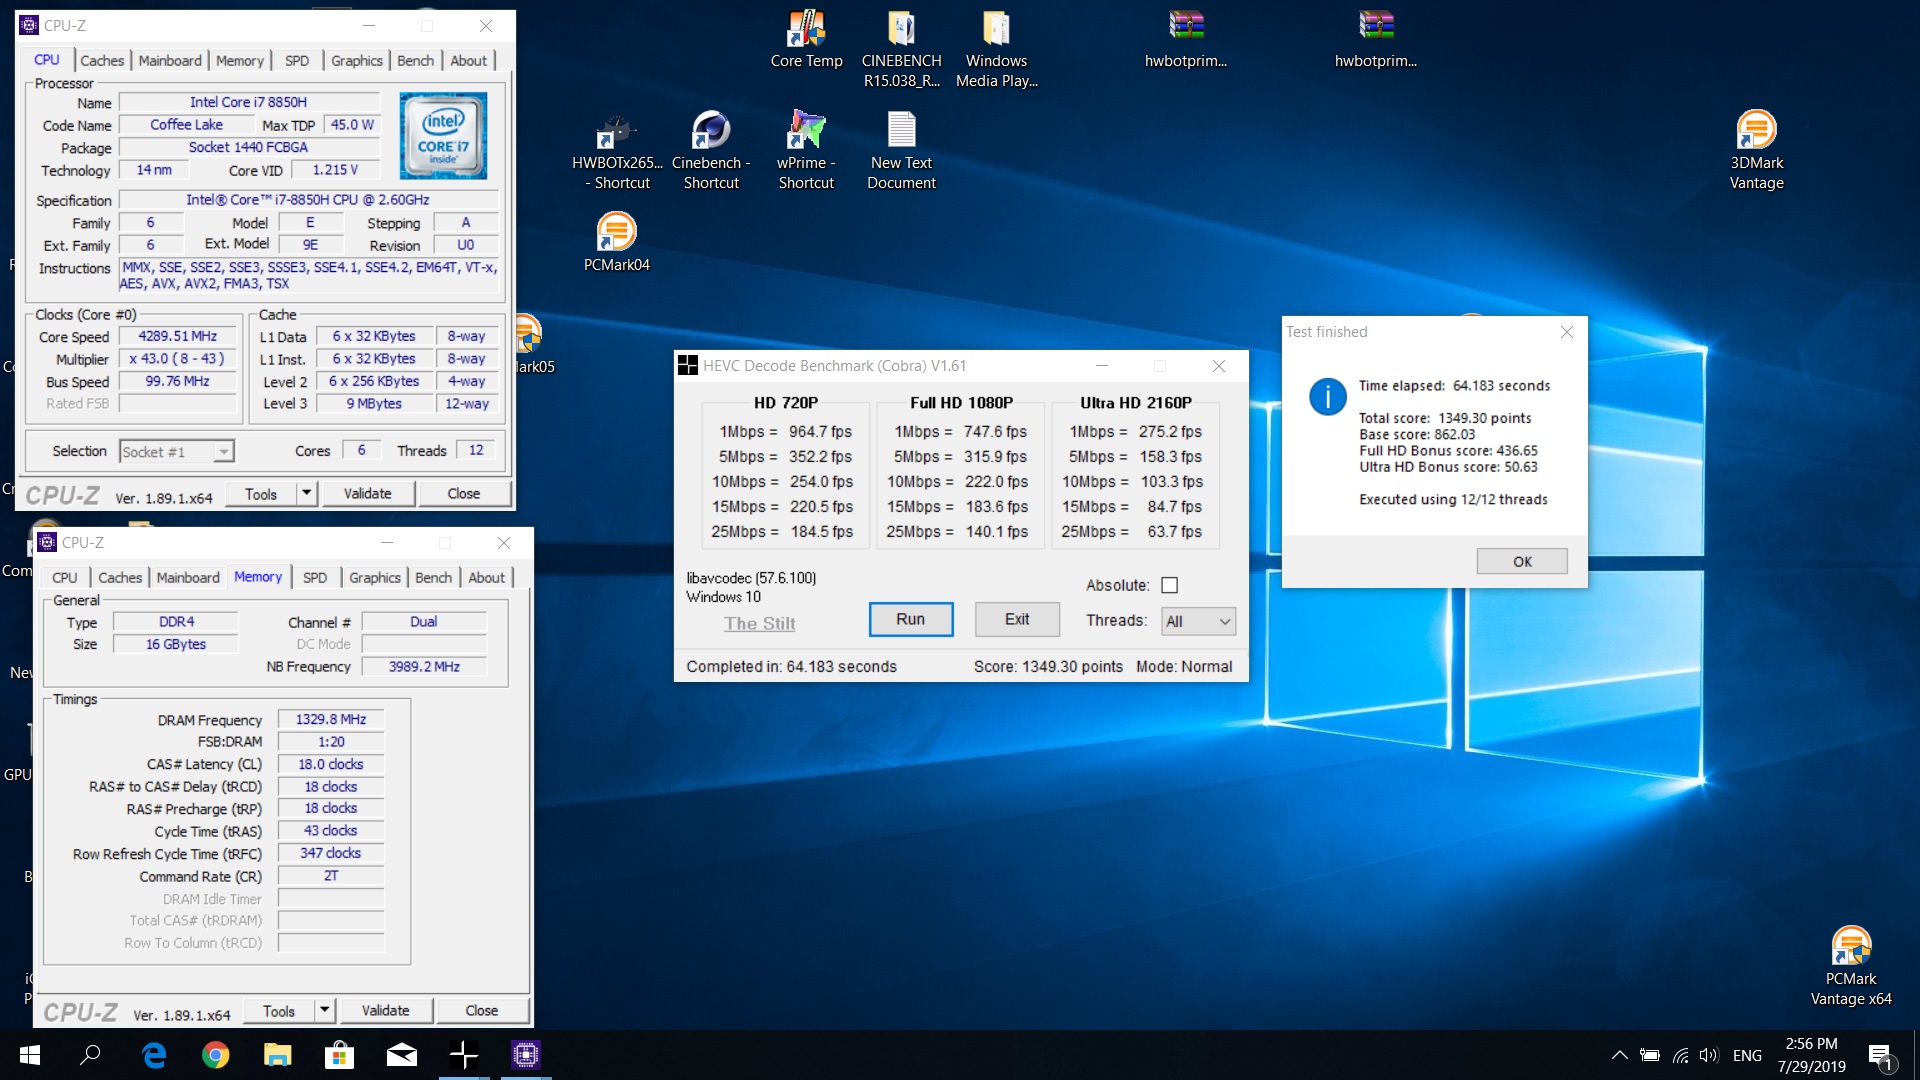Image resolution: width=1920 pixels, height=1080 pixels.
Task: Open PCMark Vantage x64 desktop icon
Action: [x=1851, y=967]
